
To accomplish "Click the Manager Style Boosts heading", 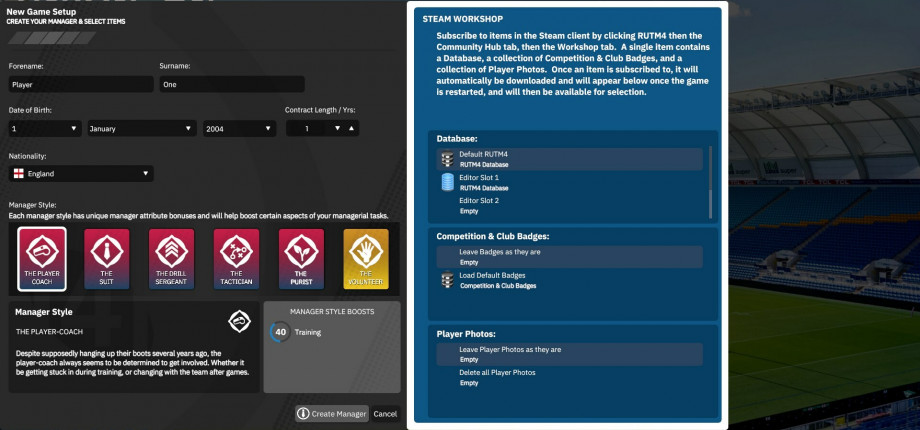I will 332,312.
